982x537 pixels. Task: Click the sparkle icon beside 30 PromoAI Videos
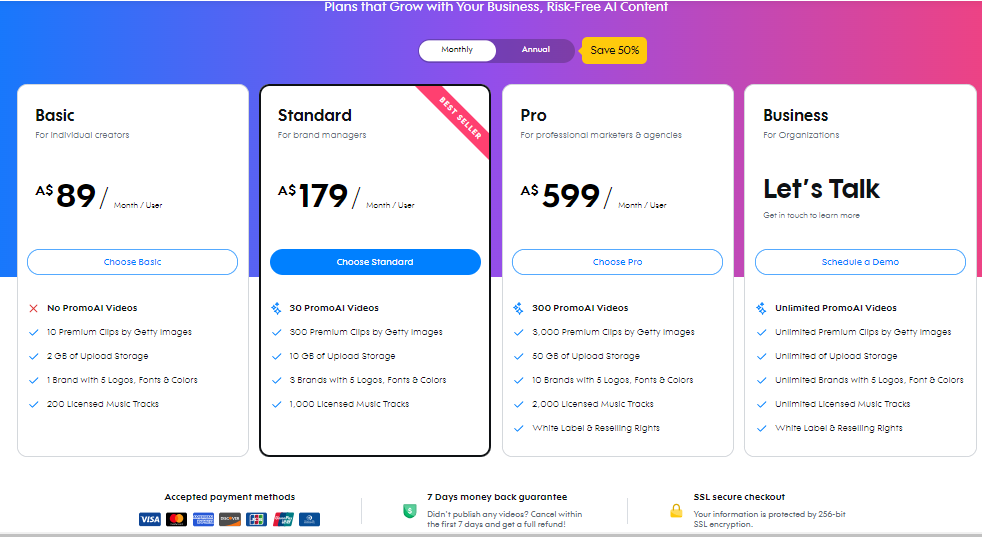[x=276, y=308]
